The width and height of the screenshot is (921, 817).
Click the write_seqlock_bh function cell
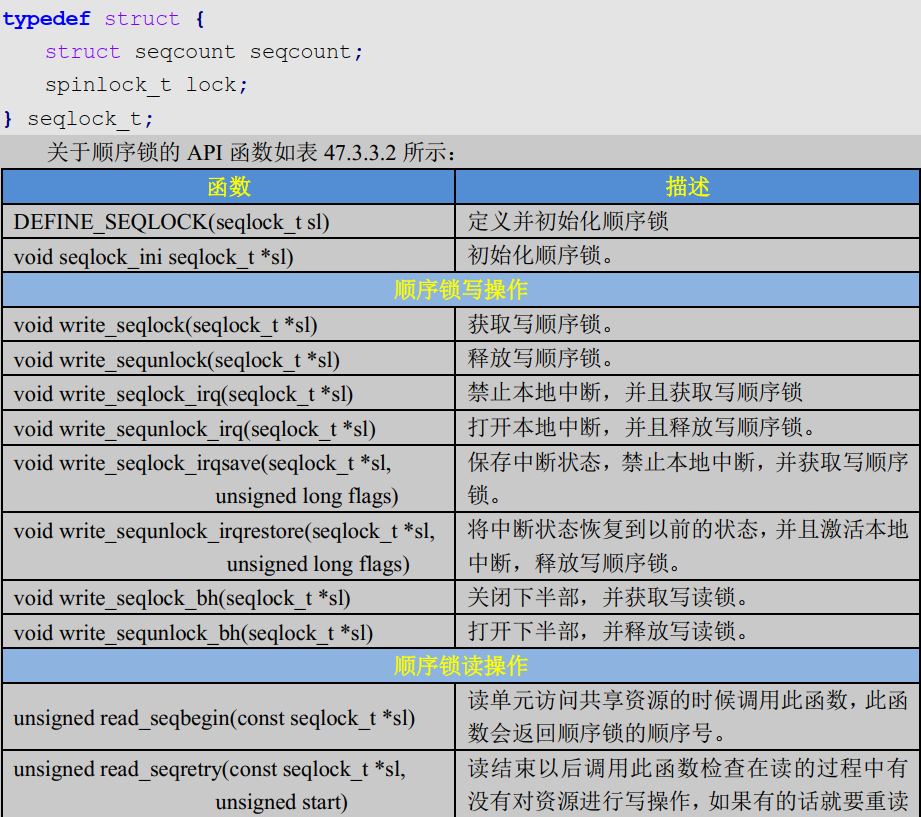coord(182,598)
